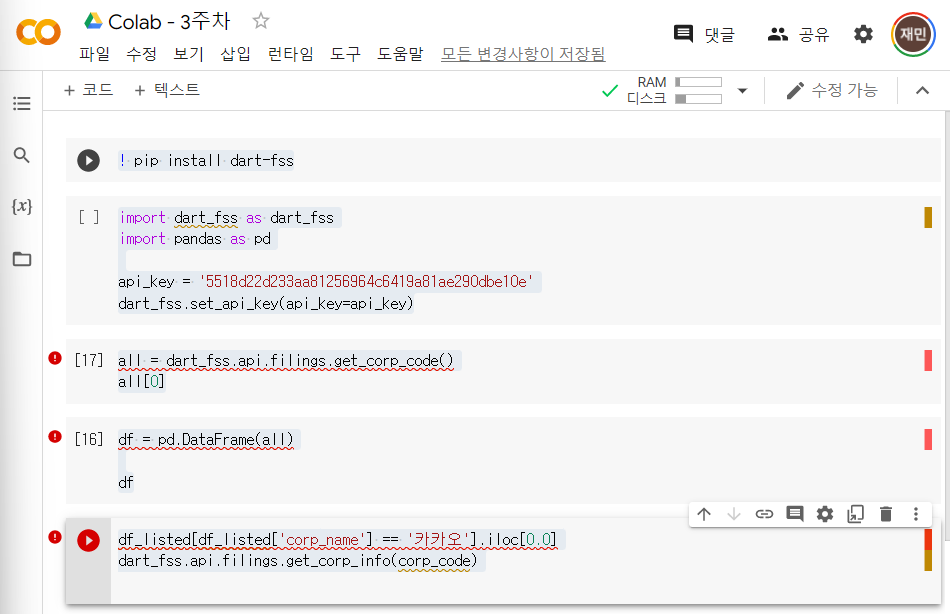Add a new code cell with + 코드

click(x=88, y=90)
